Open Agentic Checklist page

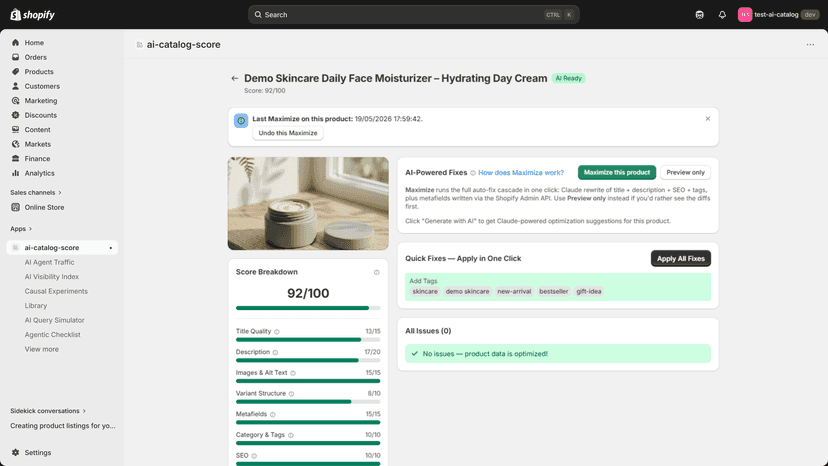click(x=52, y=334)
